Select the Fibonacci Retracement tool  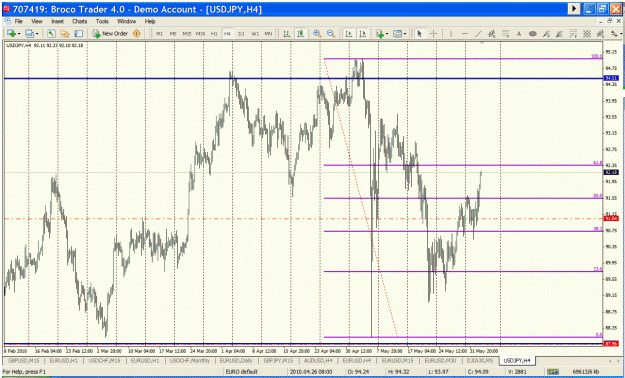point(505,34)
